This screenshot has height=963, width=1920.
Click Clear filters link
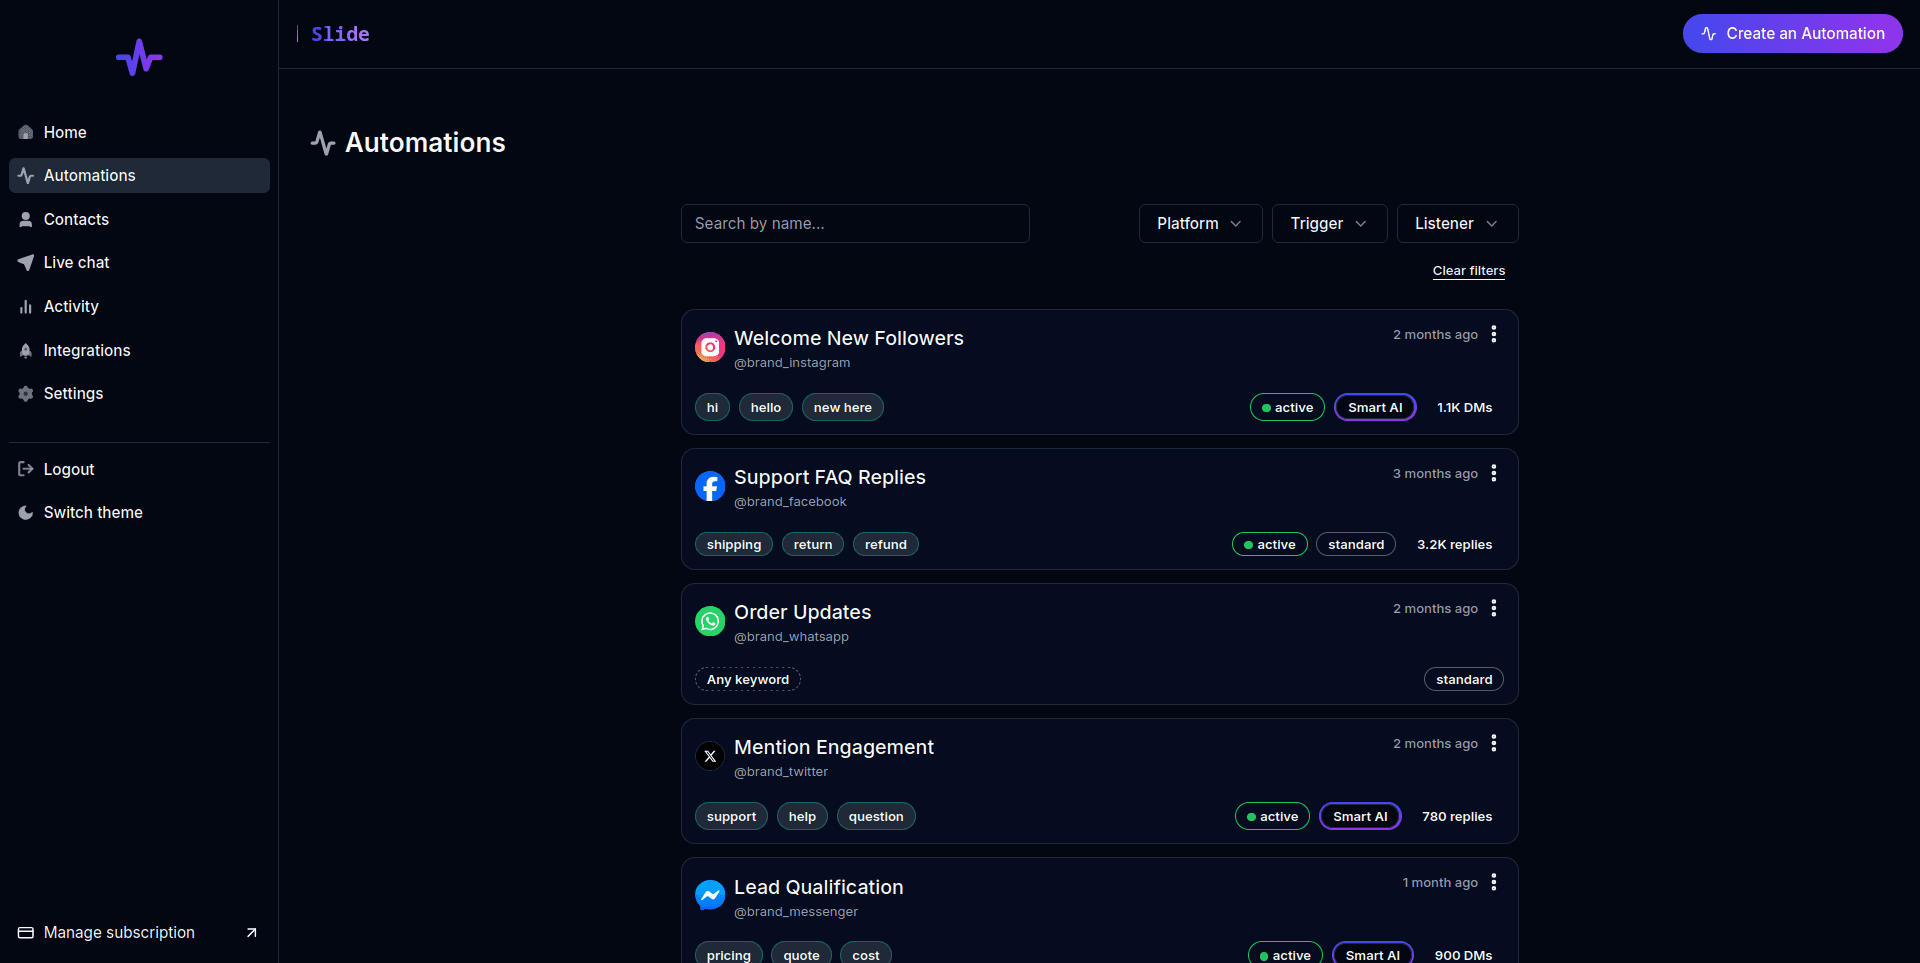point(1468,271)
